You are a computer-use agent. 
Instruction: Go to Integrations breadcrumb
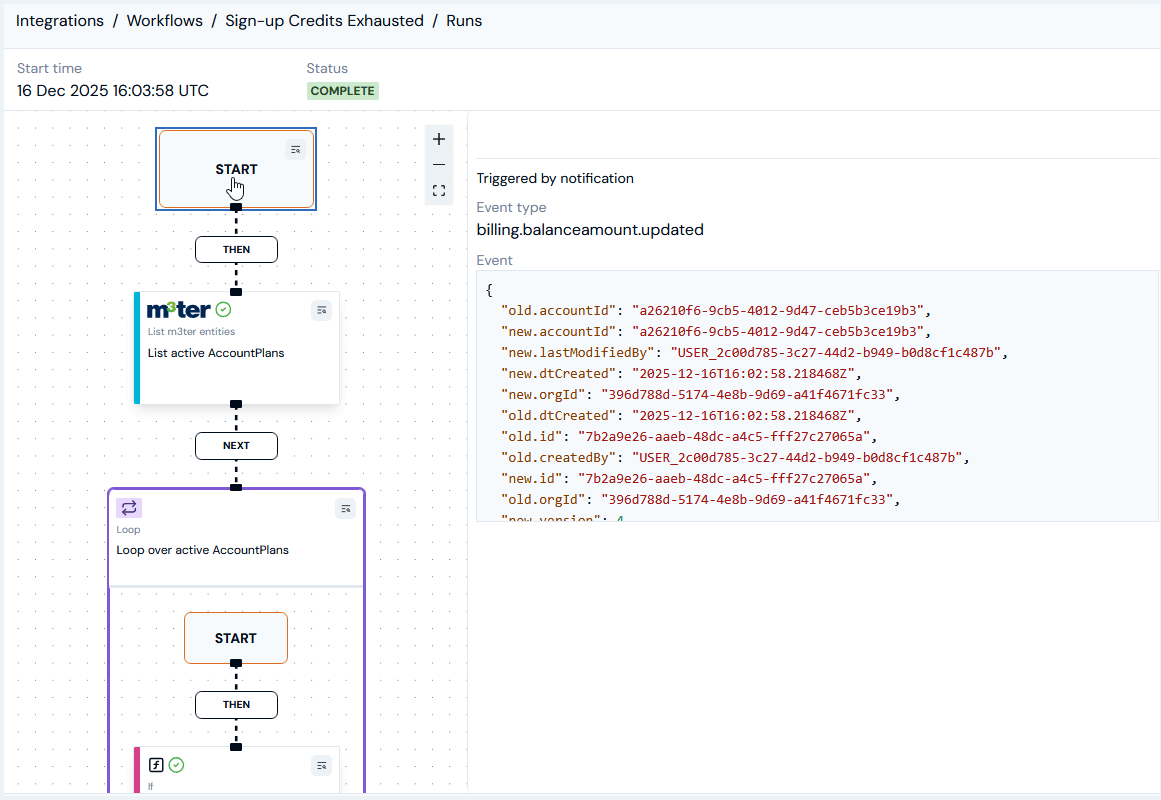[x=60, y=21]
